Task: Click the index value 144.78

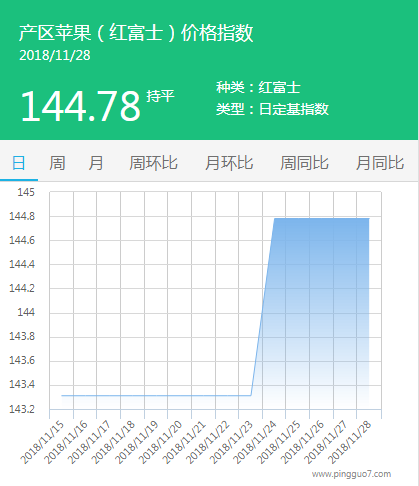Action: tap(80, 107)
